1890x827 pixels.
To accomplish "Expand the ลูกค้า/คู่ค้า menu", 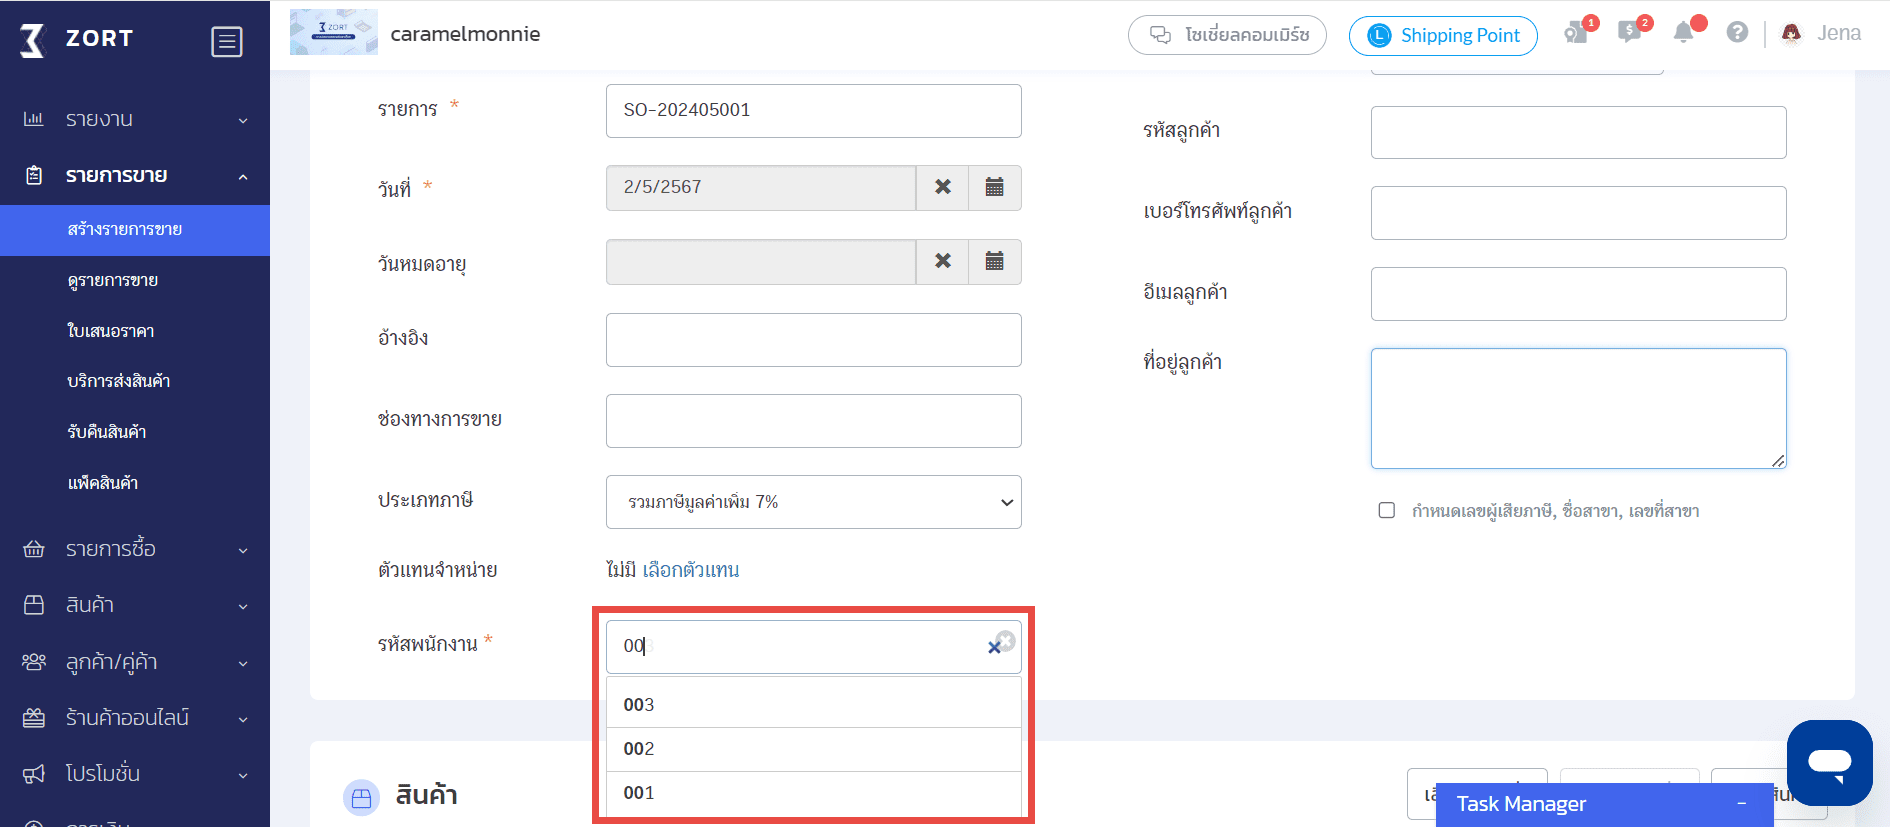I will click(x=243, y=663).
